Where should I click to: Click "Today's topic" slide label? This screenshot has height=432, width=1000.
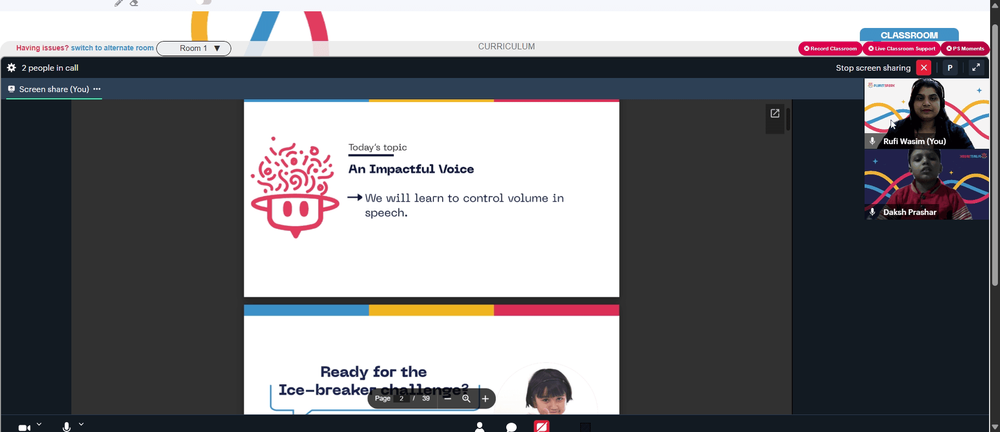pos(378,147)
